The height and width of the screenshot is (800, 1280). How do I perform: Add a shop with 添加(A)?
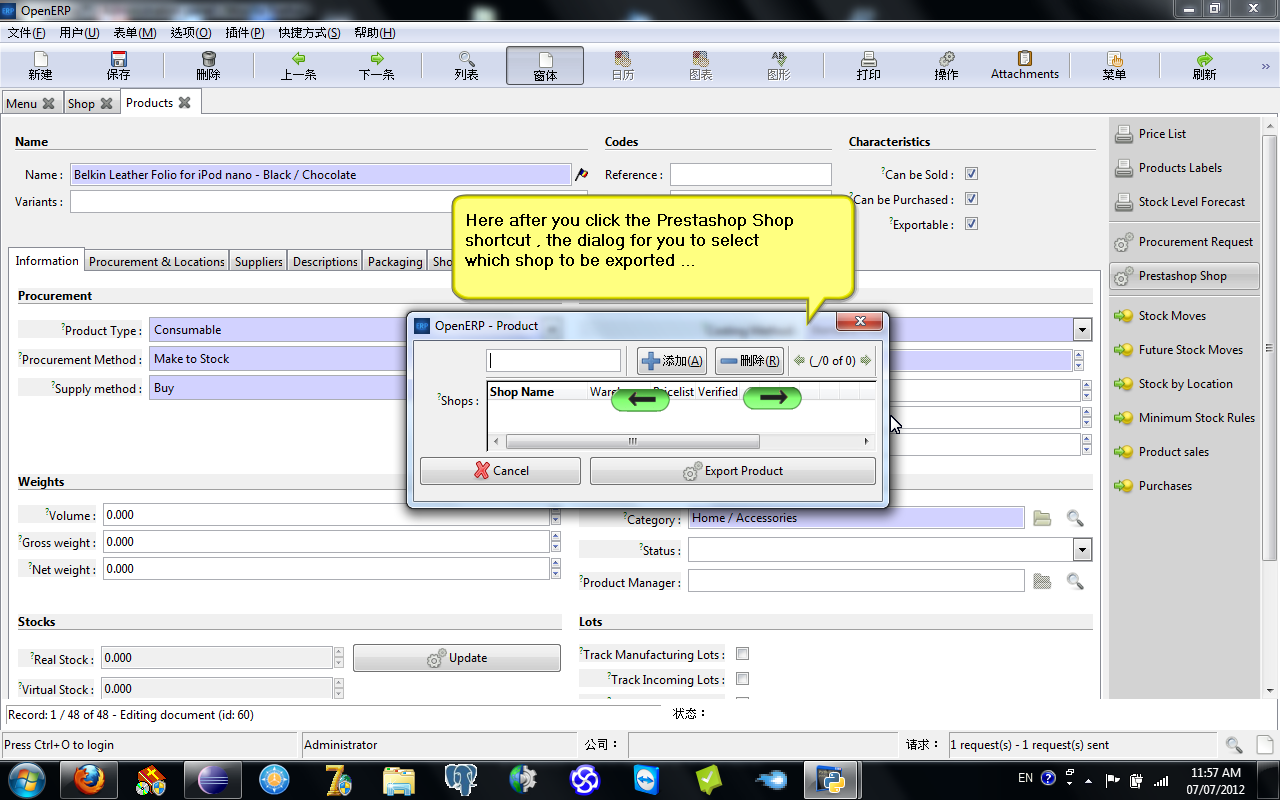(x=671, y=361)
